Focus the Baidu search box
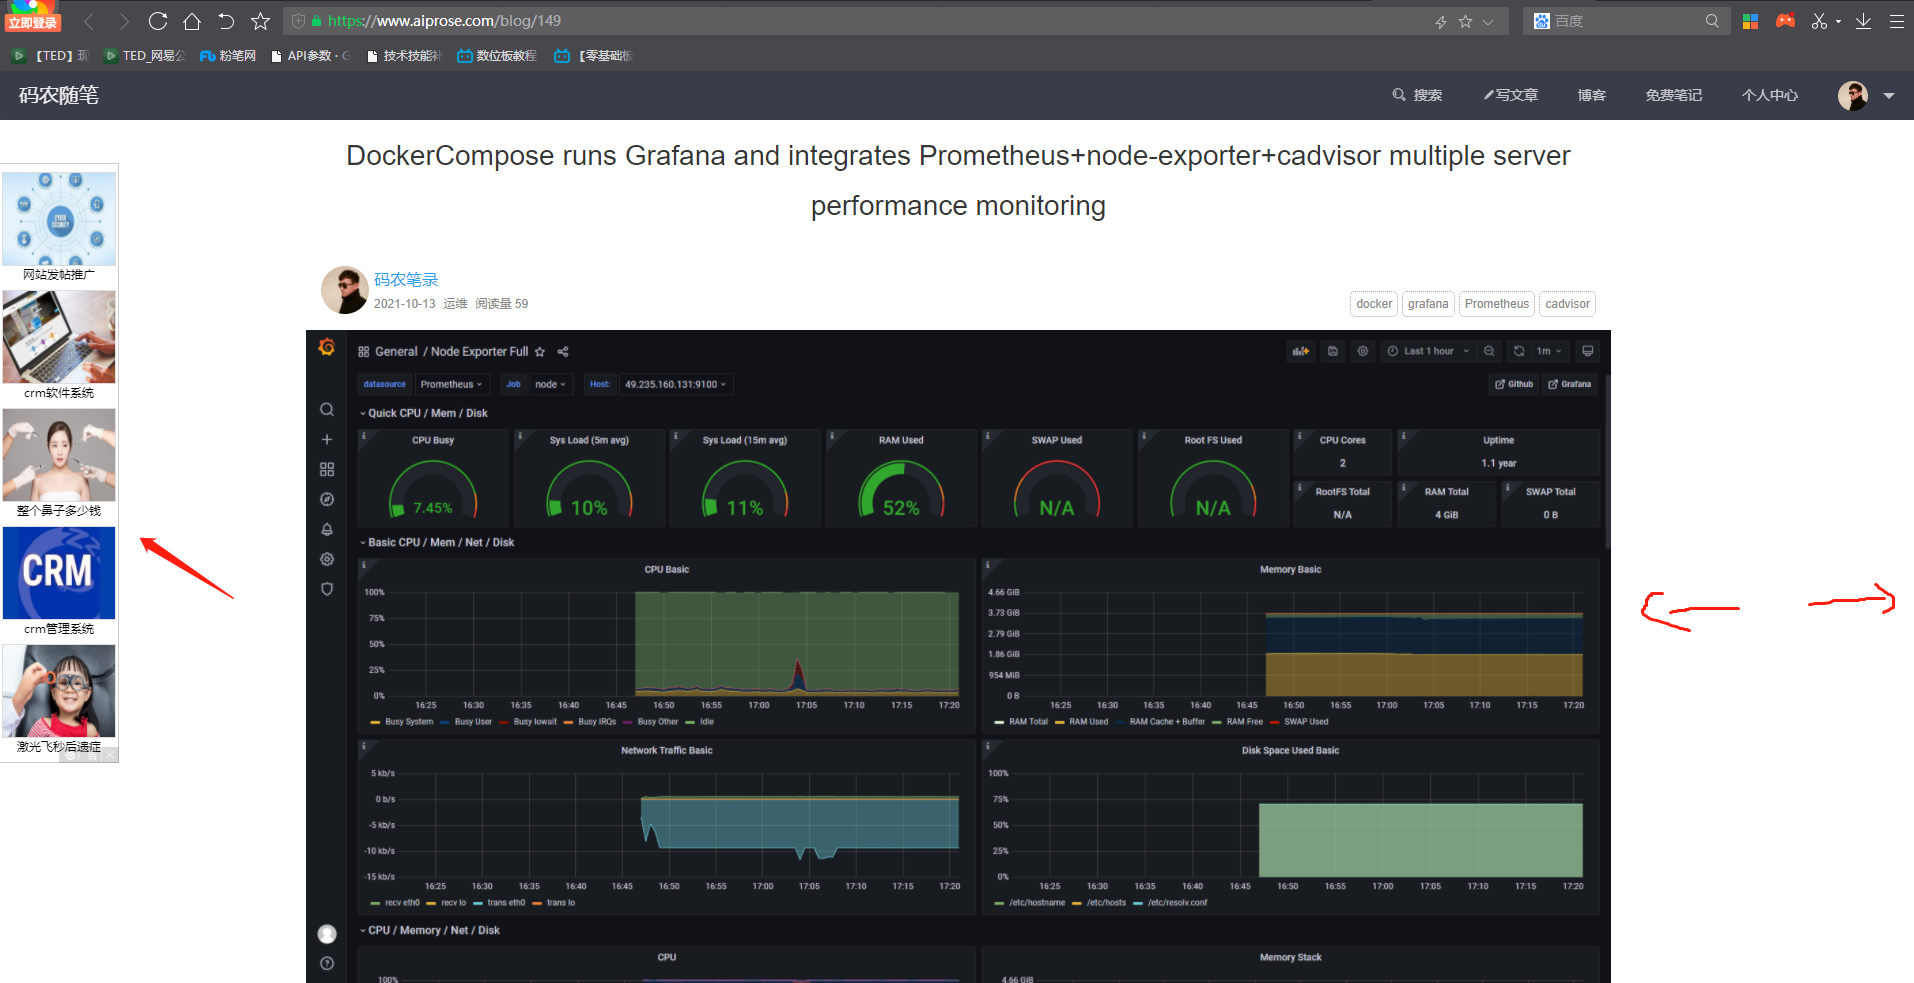 (1625, 21)
